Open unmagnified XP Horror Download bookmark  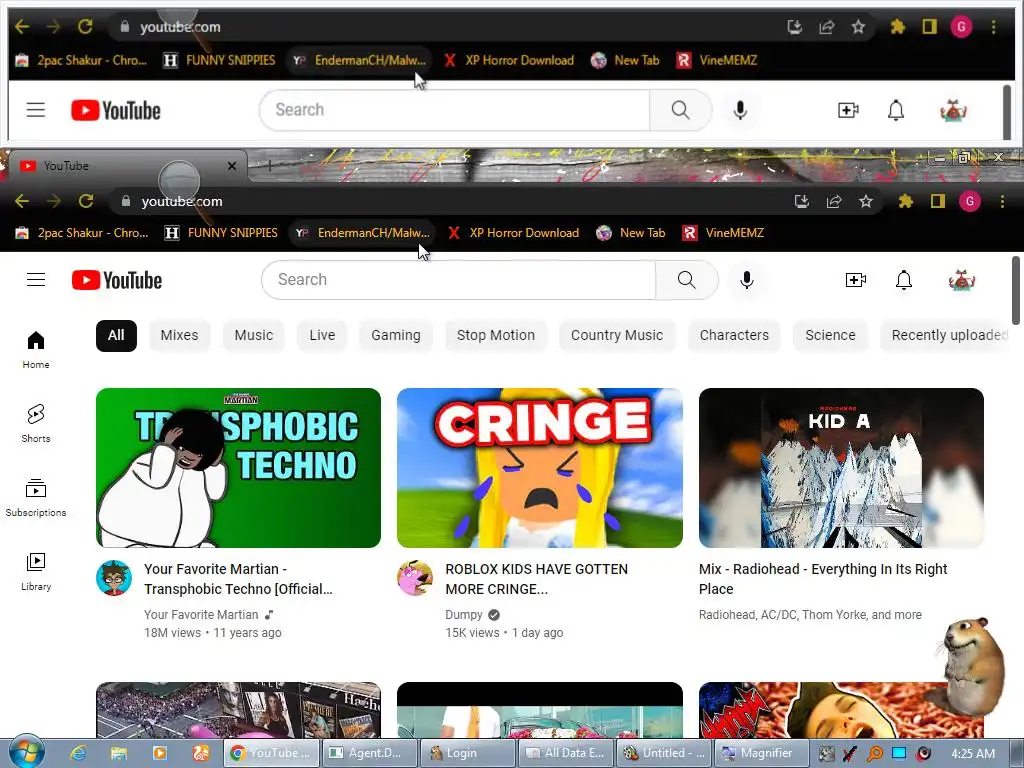(x=513, y=233)
